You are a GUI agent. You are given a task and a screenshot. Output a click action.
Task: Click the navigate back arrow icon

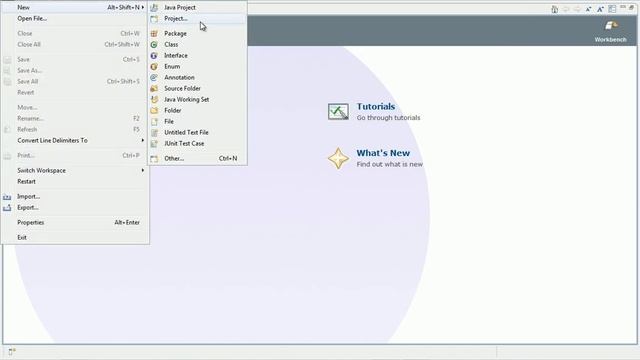tap(566, 9)
